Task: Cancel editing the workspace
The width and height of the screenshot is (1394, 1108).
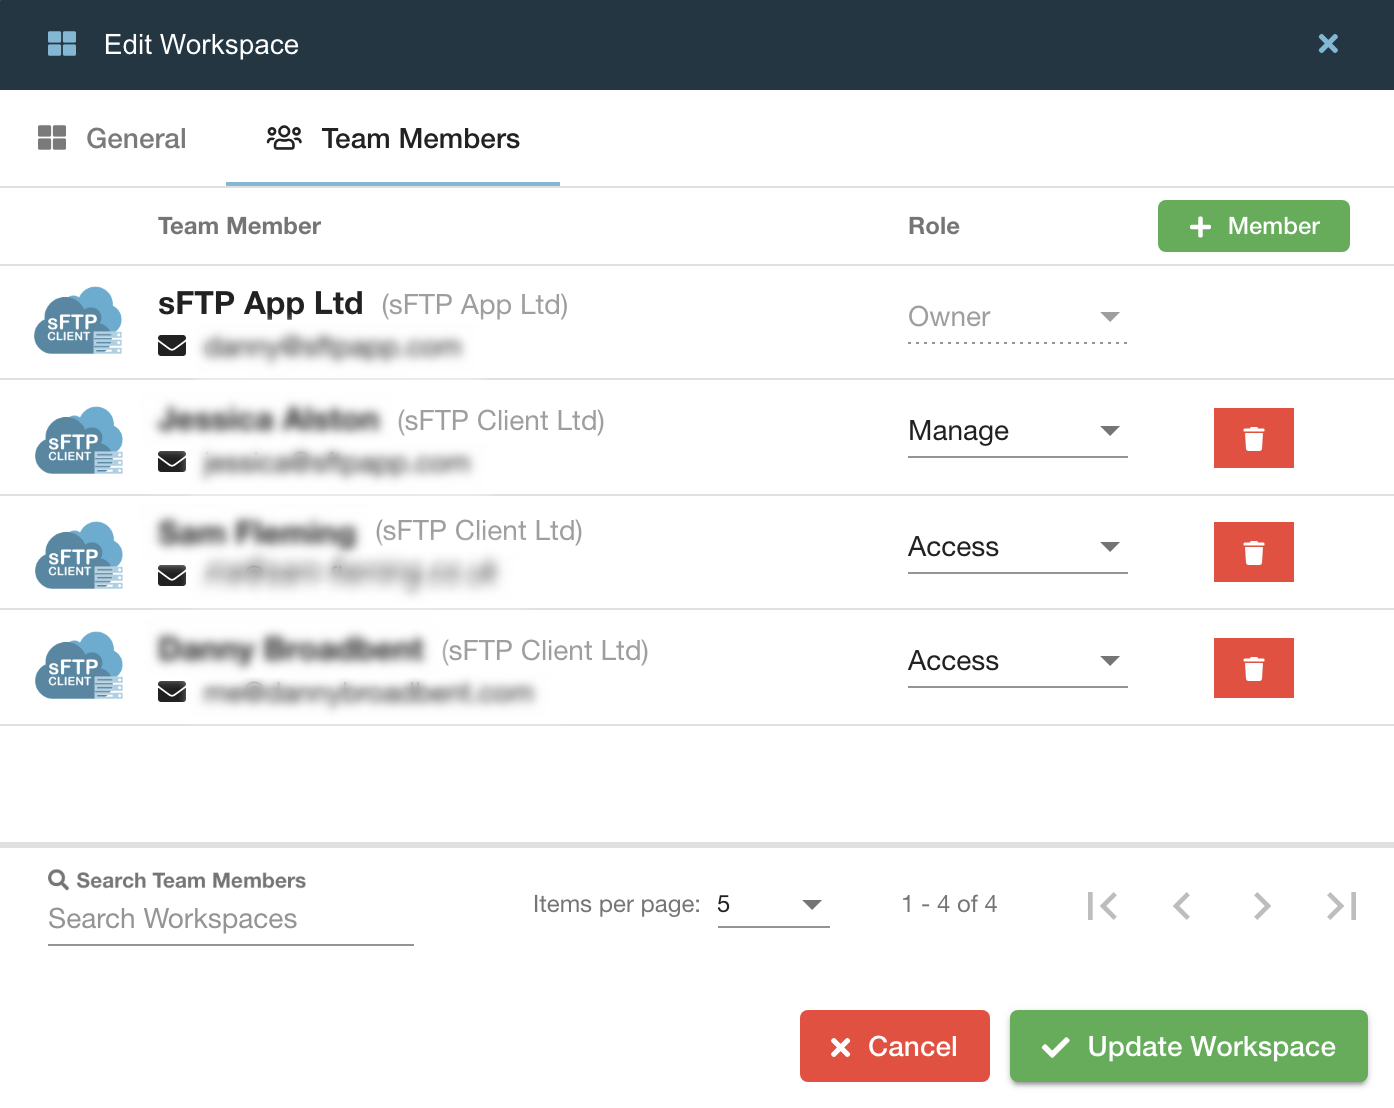Action: coord(895,1046)
